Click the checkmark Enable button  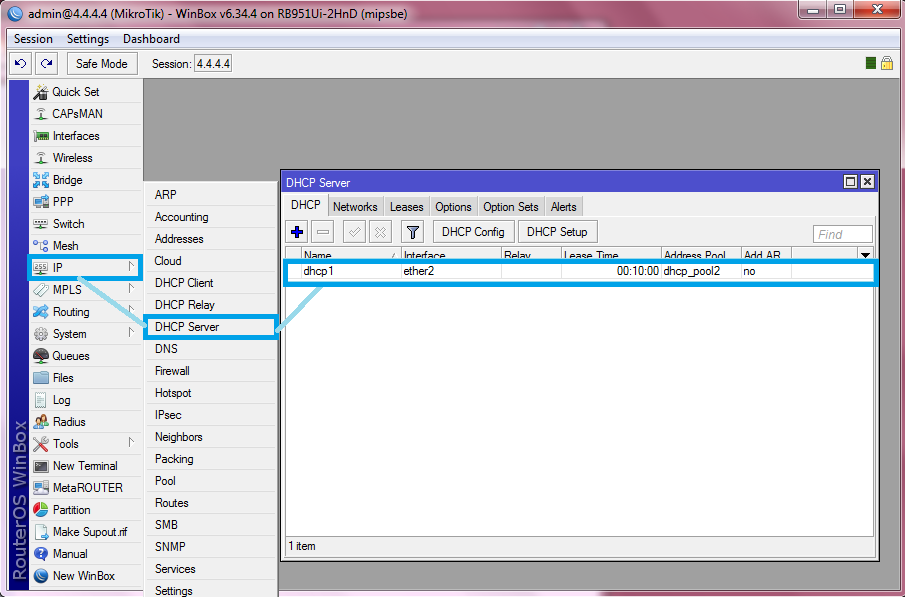(x=354, y=232)
